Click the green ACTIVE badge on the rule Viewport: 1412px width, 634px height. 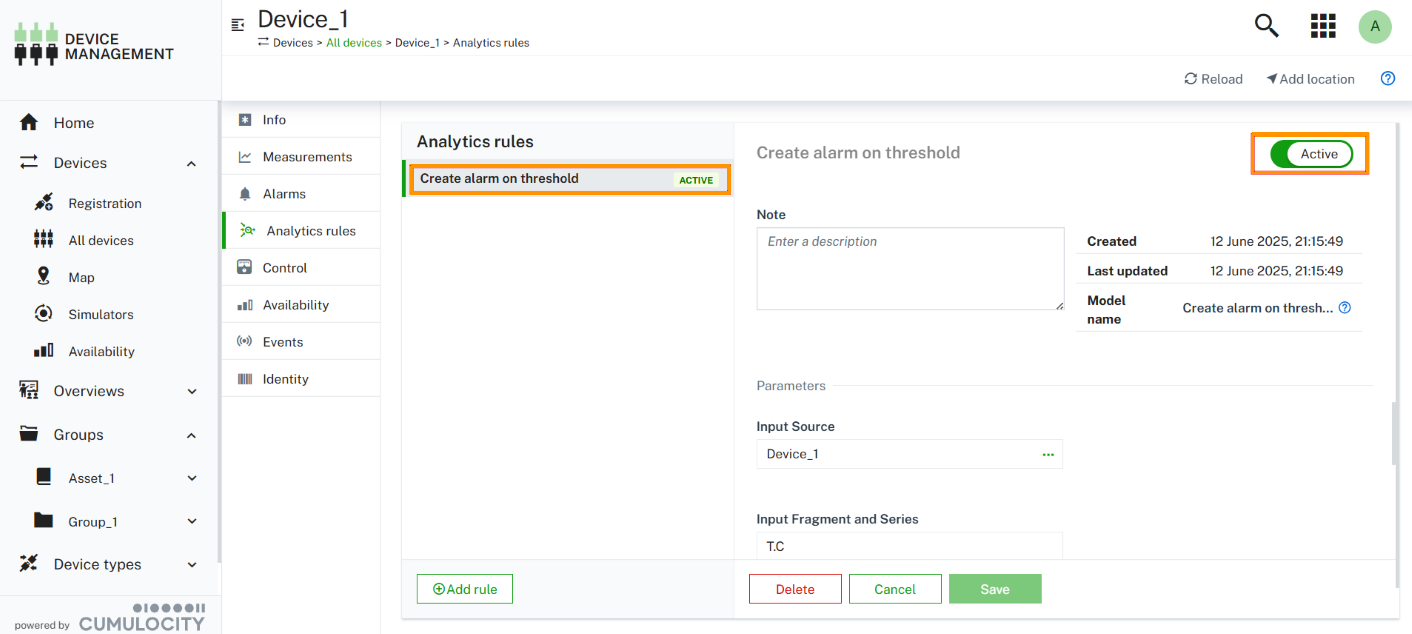696,180
